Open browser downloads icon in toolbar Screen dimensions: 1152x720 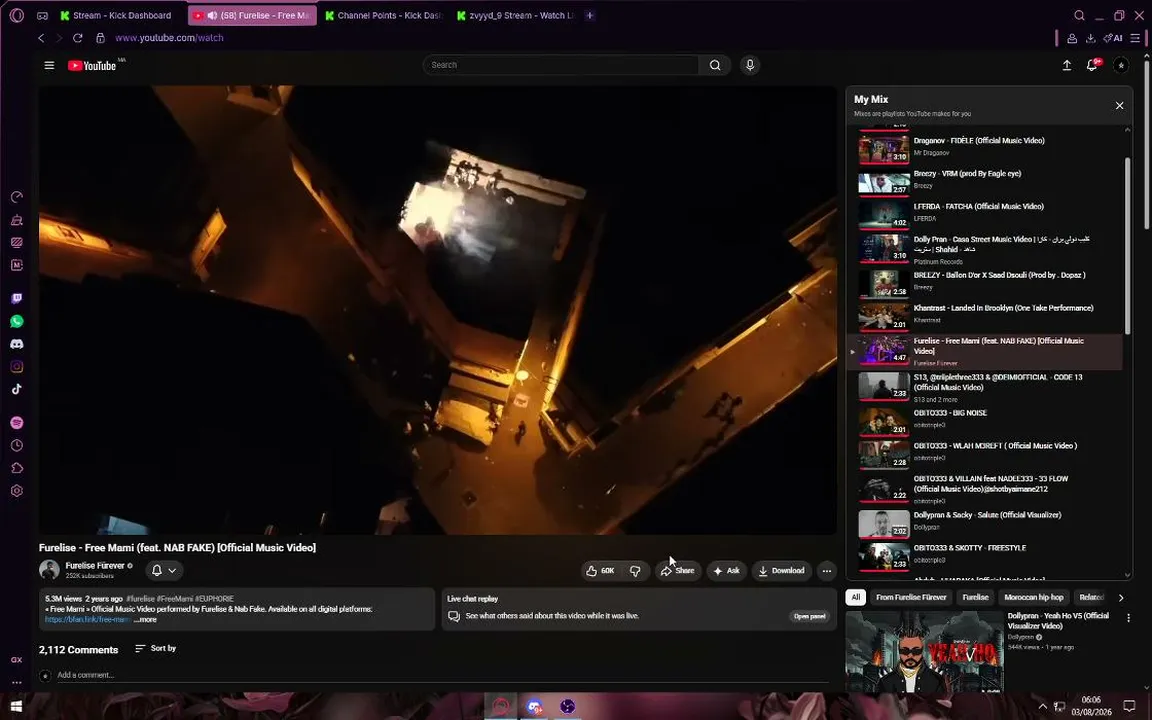tap(1090, 37)
